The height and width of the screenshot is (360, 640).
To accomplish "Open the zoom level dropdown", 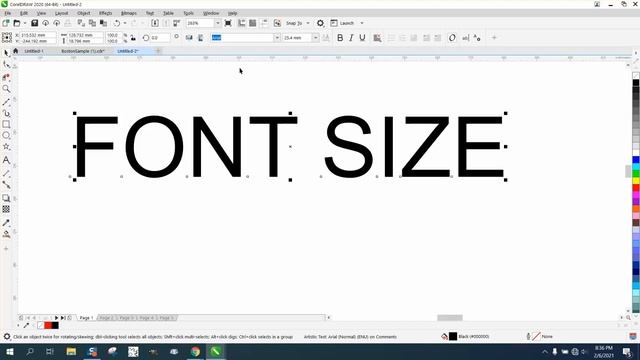I will (x=217, y=23).
